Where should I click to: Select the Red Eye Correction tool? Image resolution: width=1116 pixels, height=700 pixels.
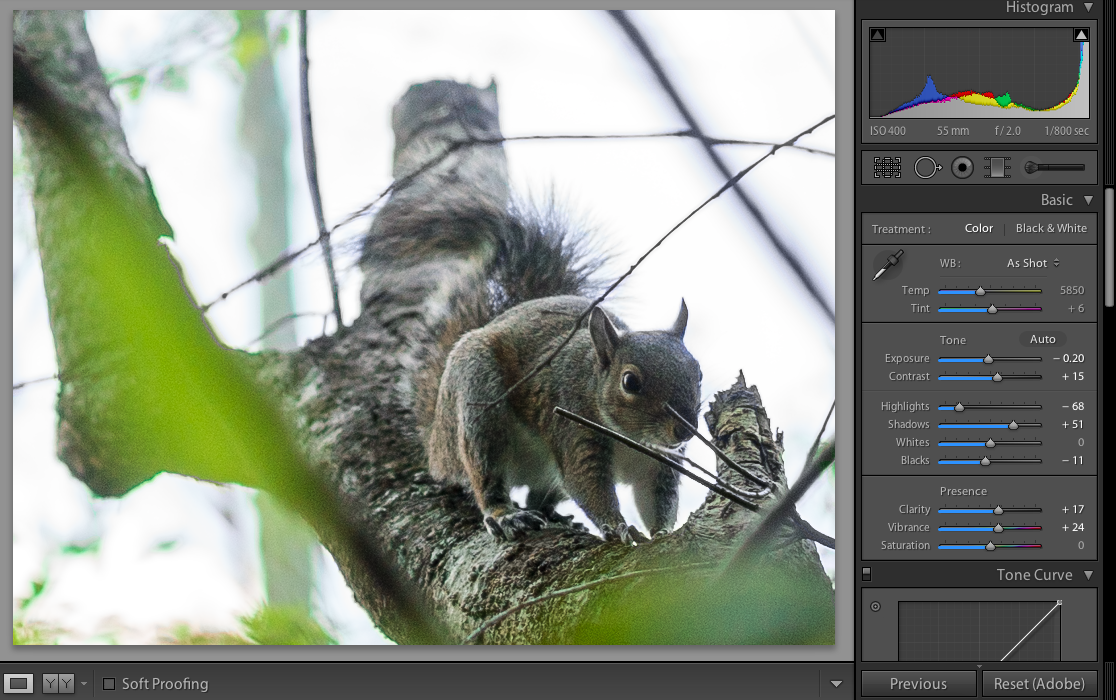[x=962, y=168]
